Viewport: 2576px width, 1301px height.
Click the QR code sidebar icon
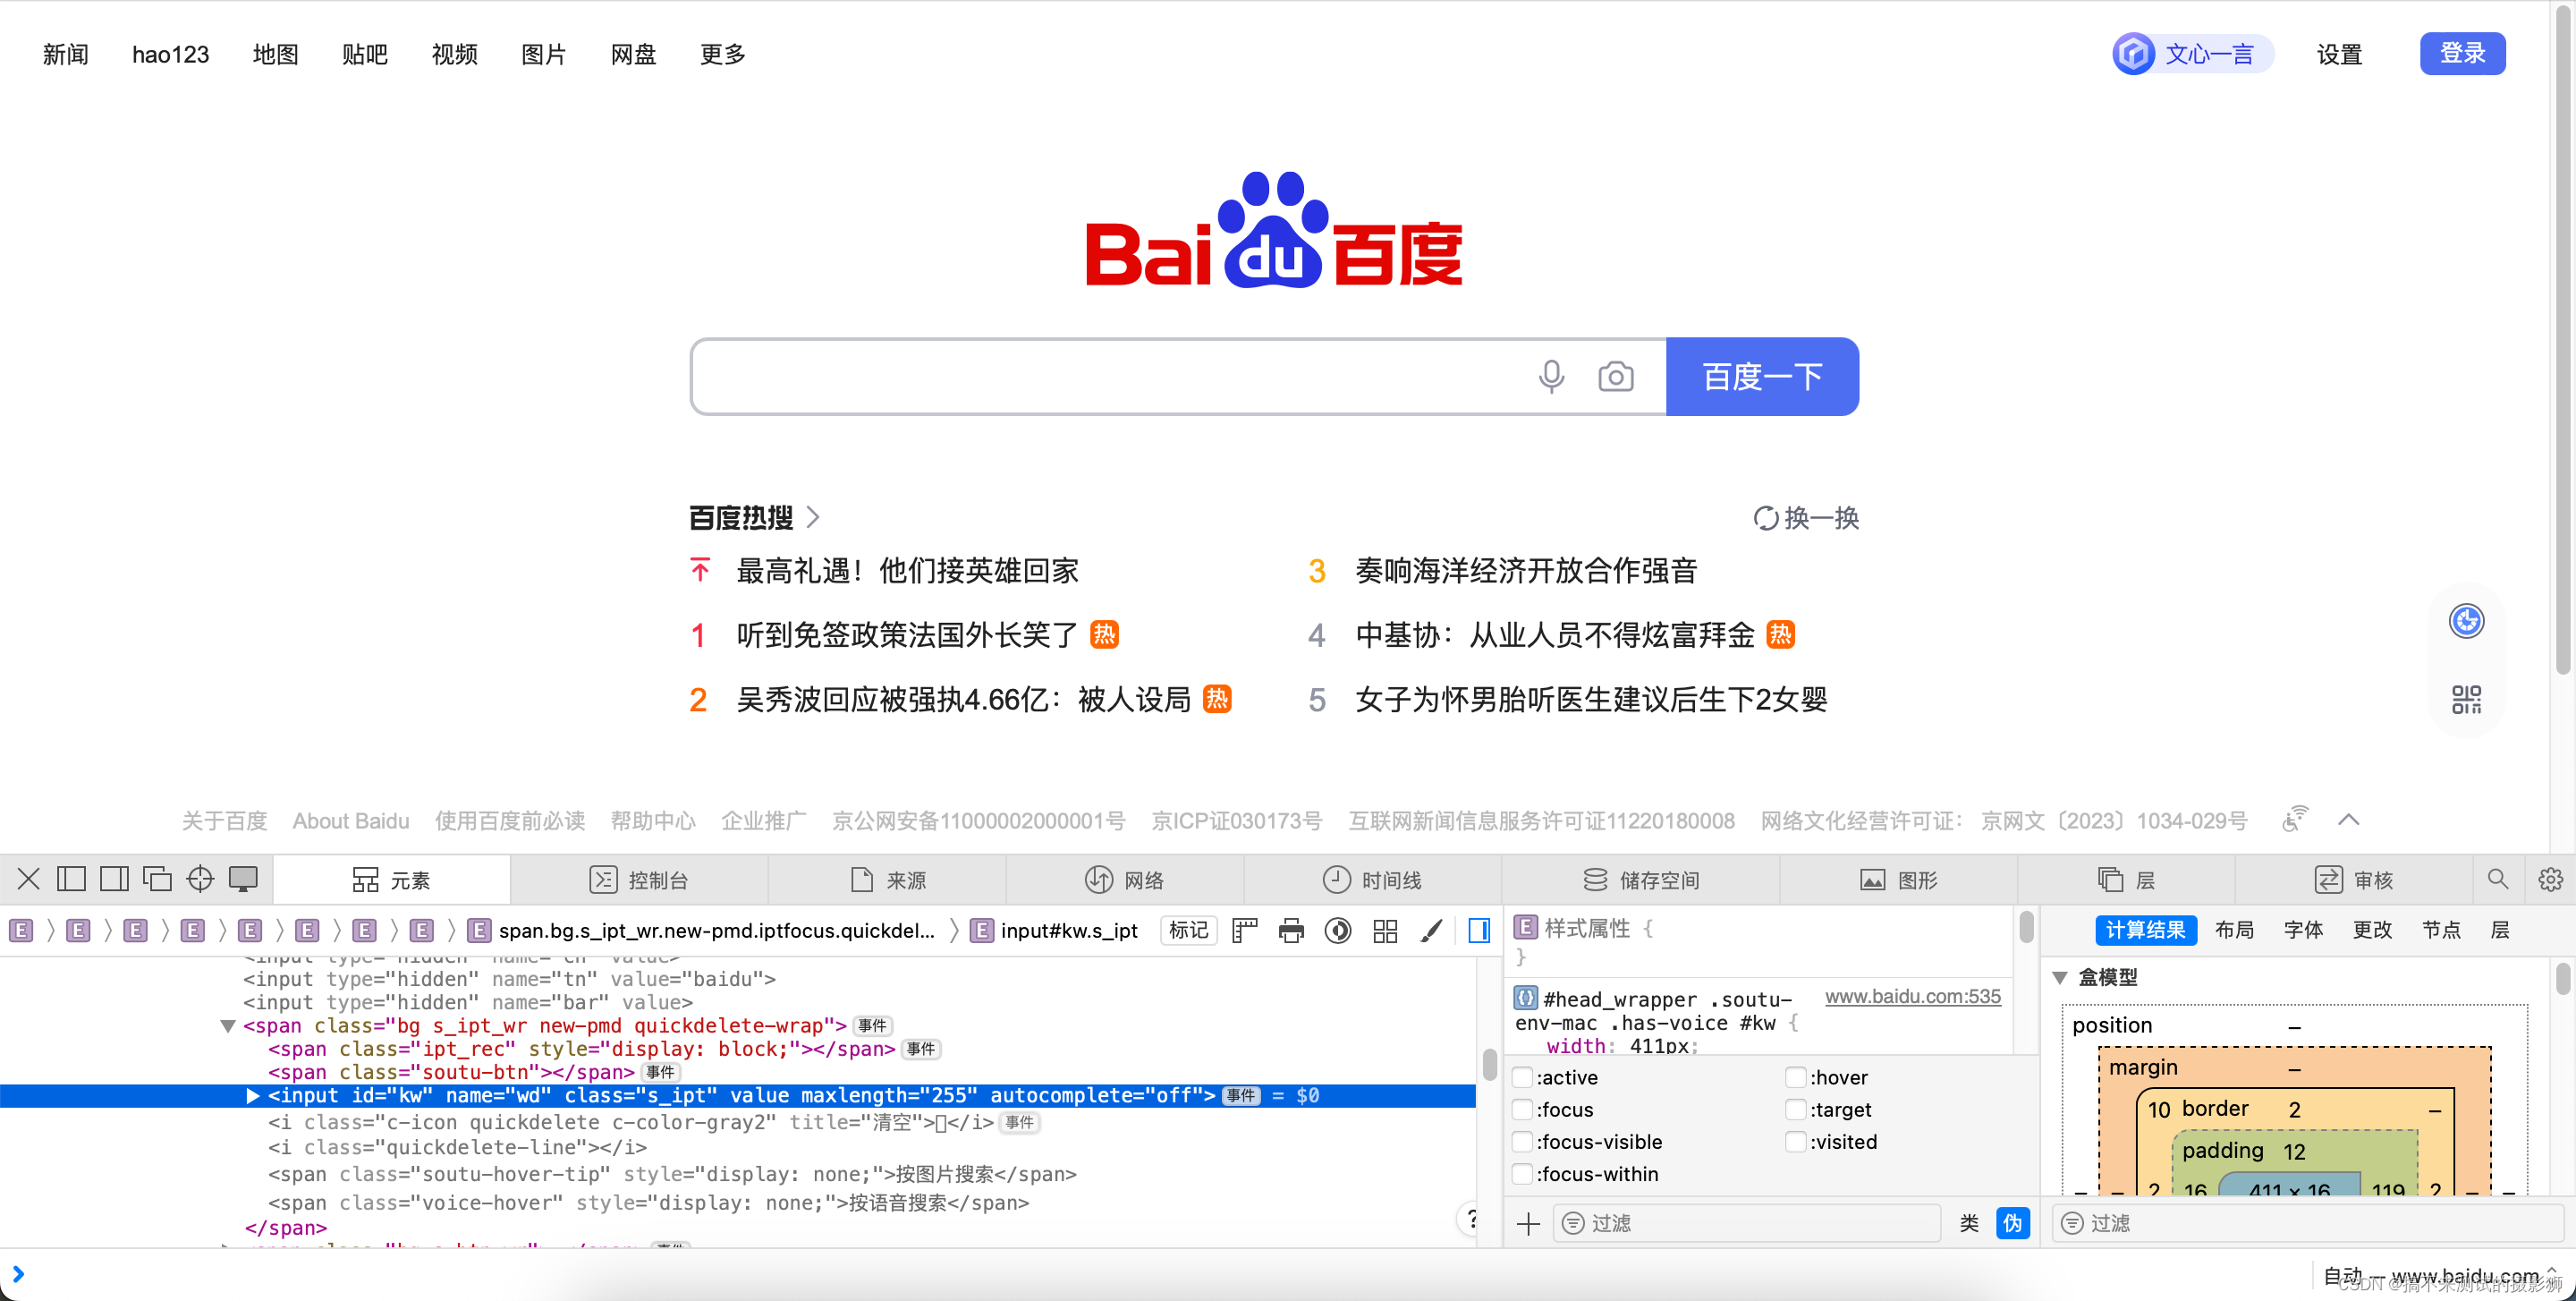tap(2466, 699)
